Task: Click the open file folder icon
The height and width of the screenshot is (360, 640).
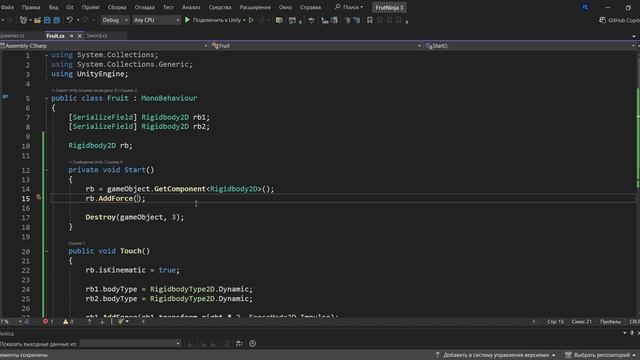Action: click(x=37, y=20)
